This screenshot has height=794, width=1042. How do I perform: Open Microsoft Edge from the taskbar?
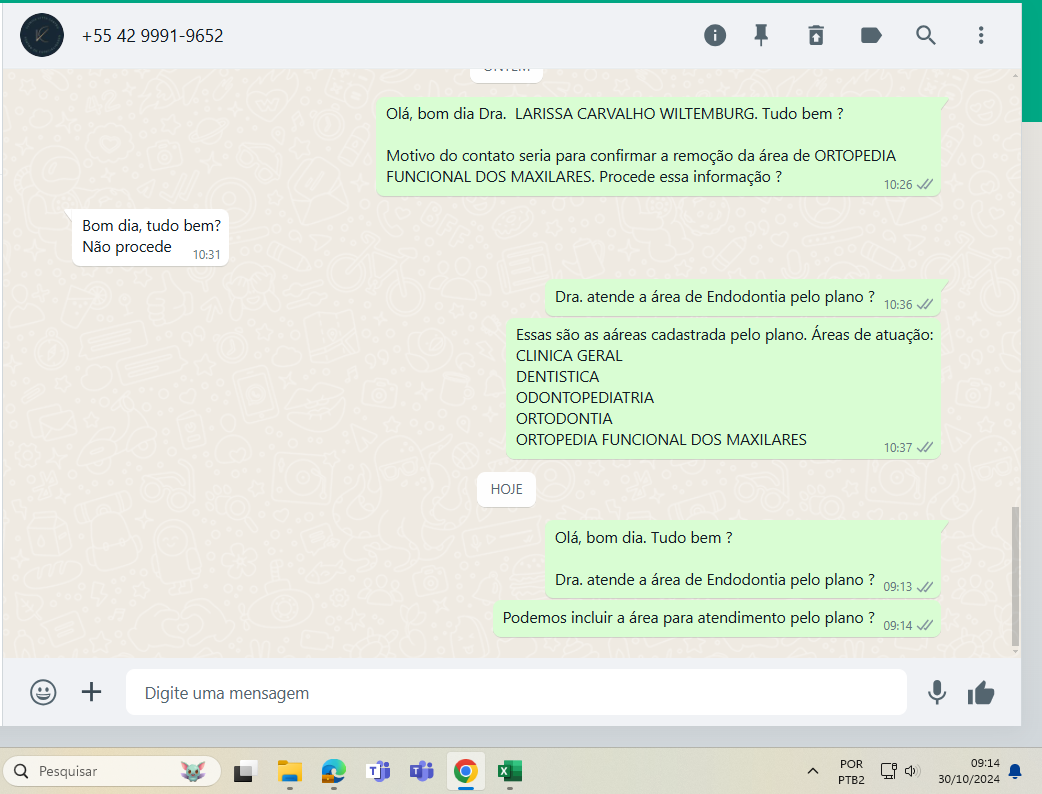[x=334, y=771]
